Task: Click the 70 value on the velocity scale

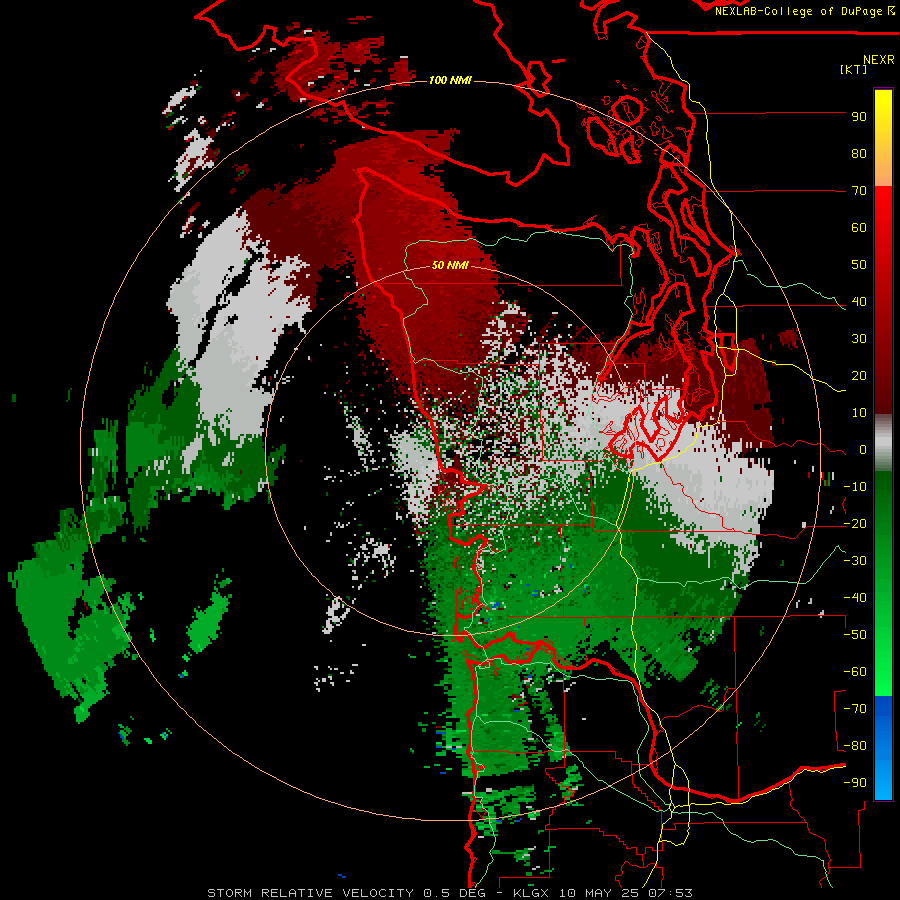Action: 859,191
